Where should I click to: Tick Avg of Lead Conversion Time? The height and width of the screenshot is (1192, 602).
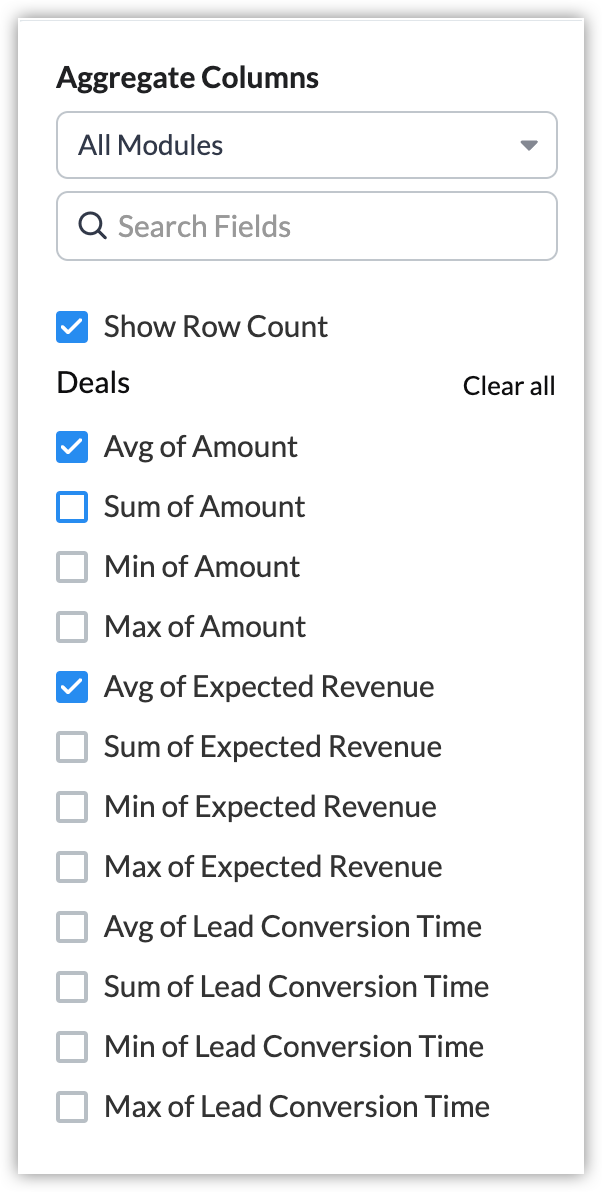pos(72,927)
